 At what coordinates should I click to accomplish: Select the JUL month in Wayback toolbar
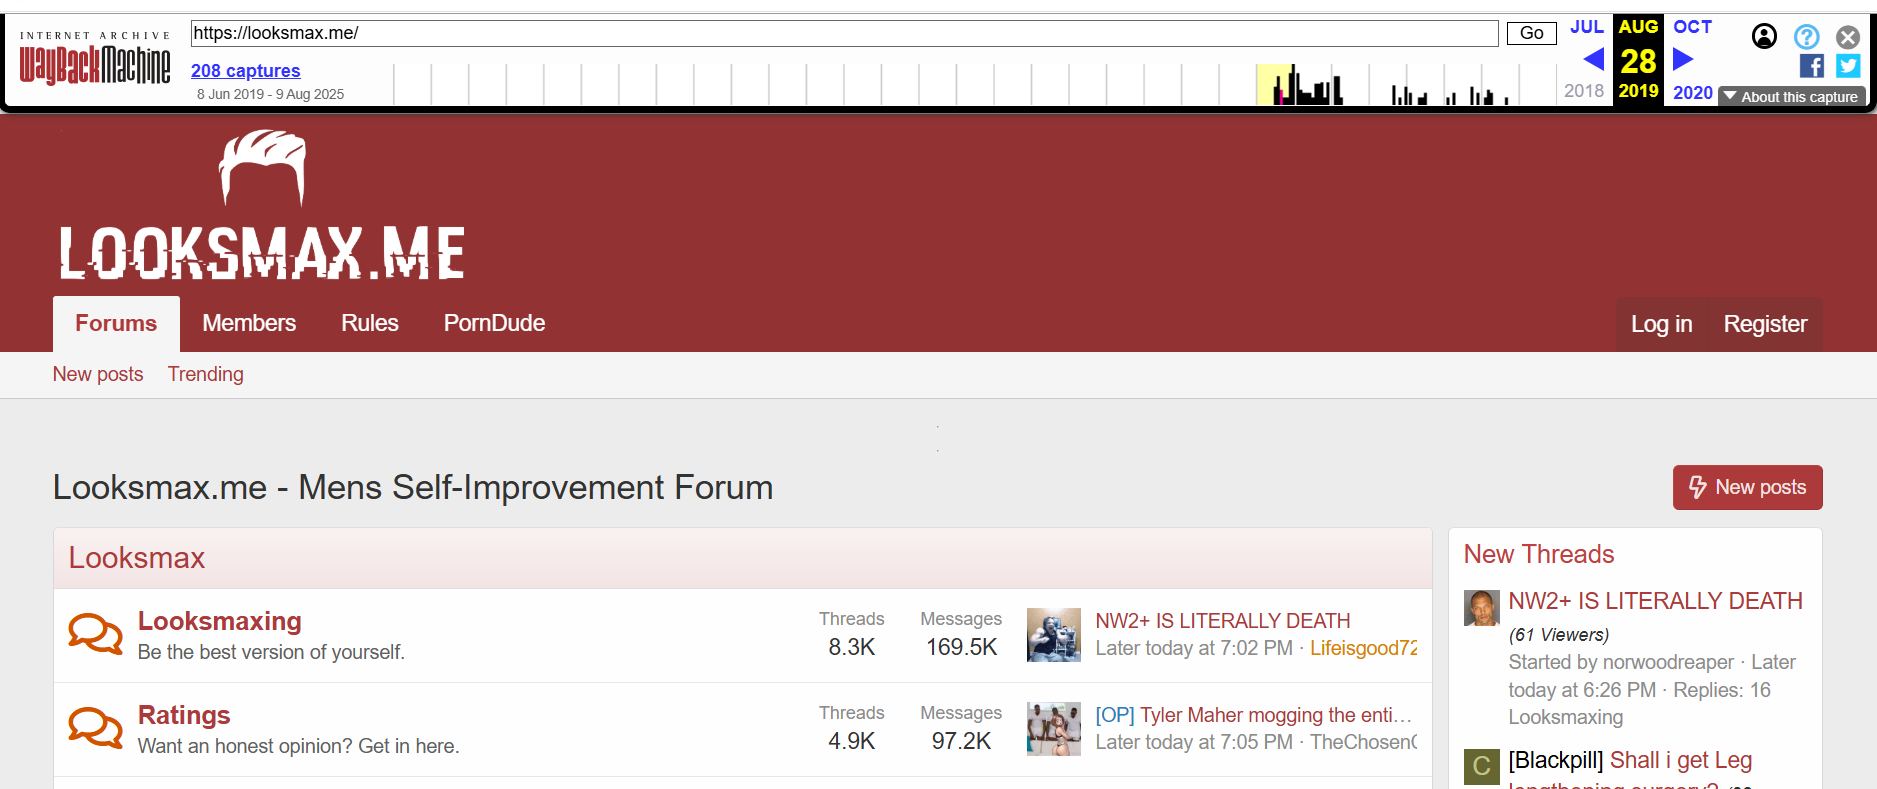point(1586,27)
